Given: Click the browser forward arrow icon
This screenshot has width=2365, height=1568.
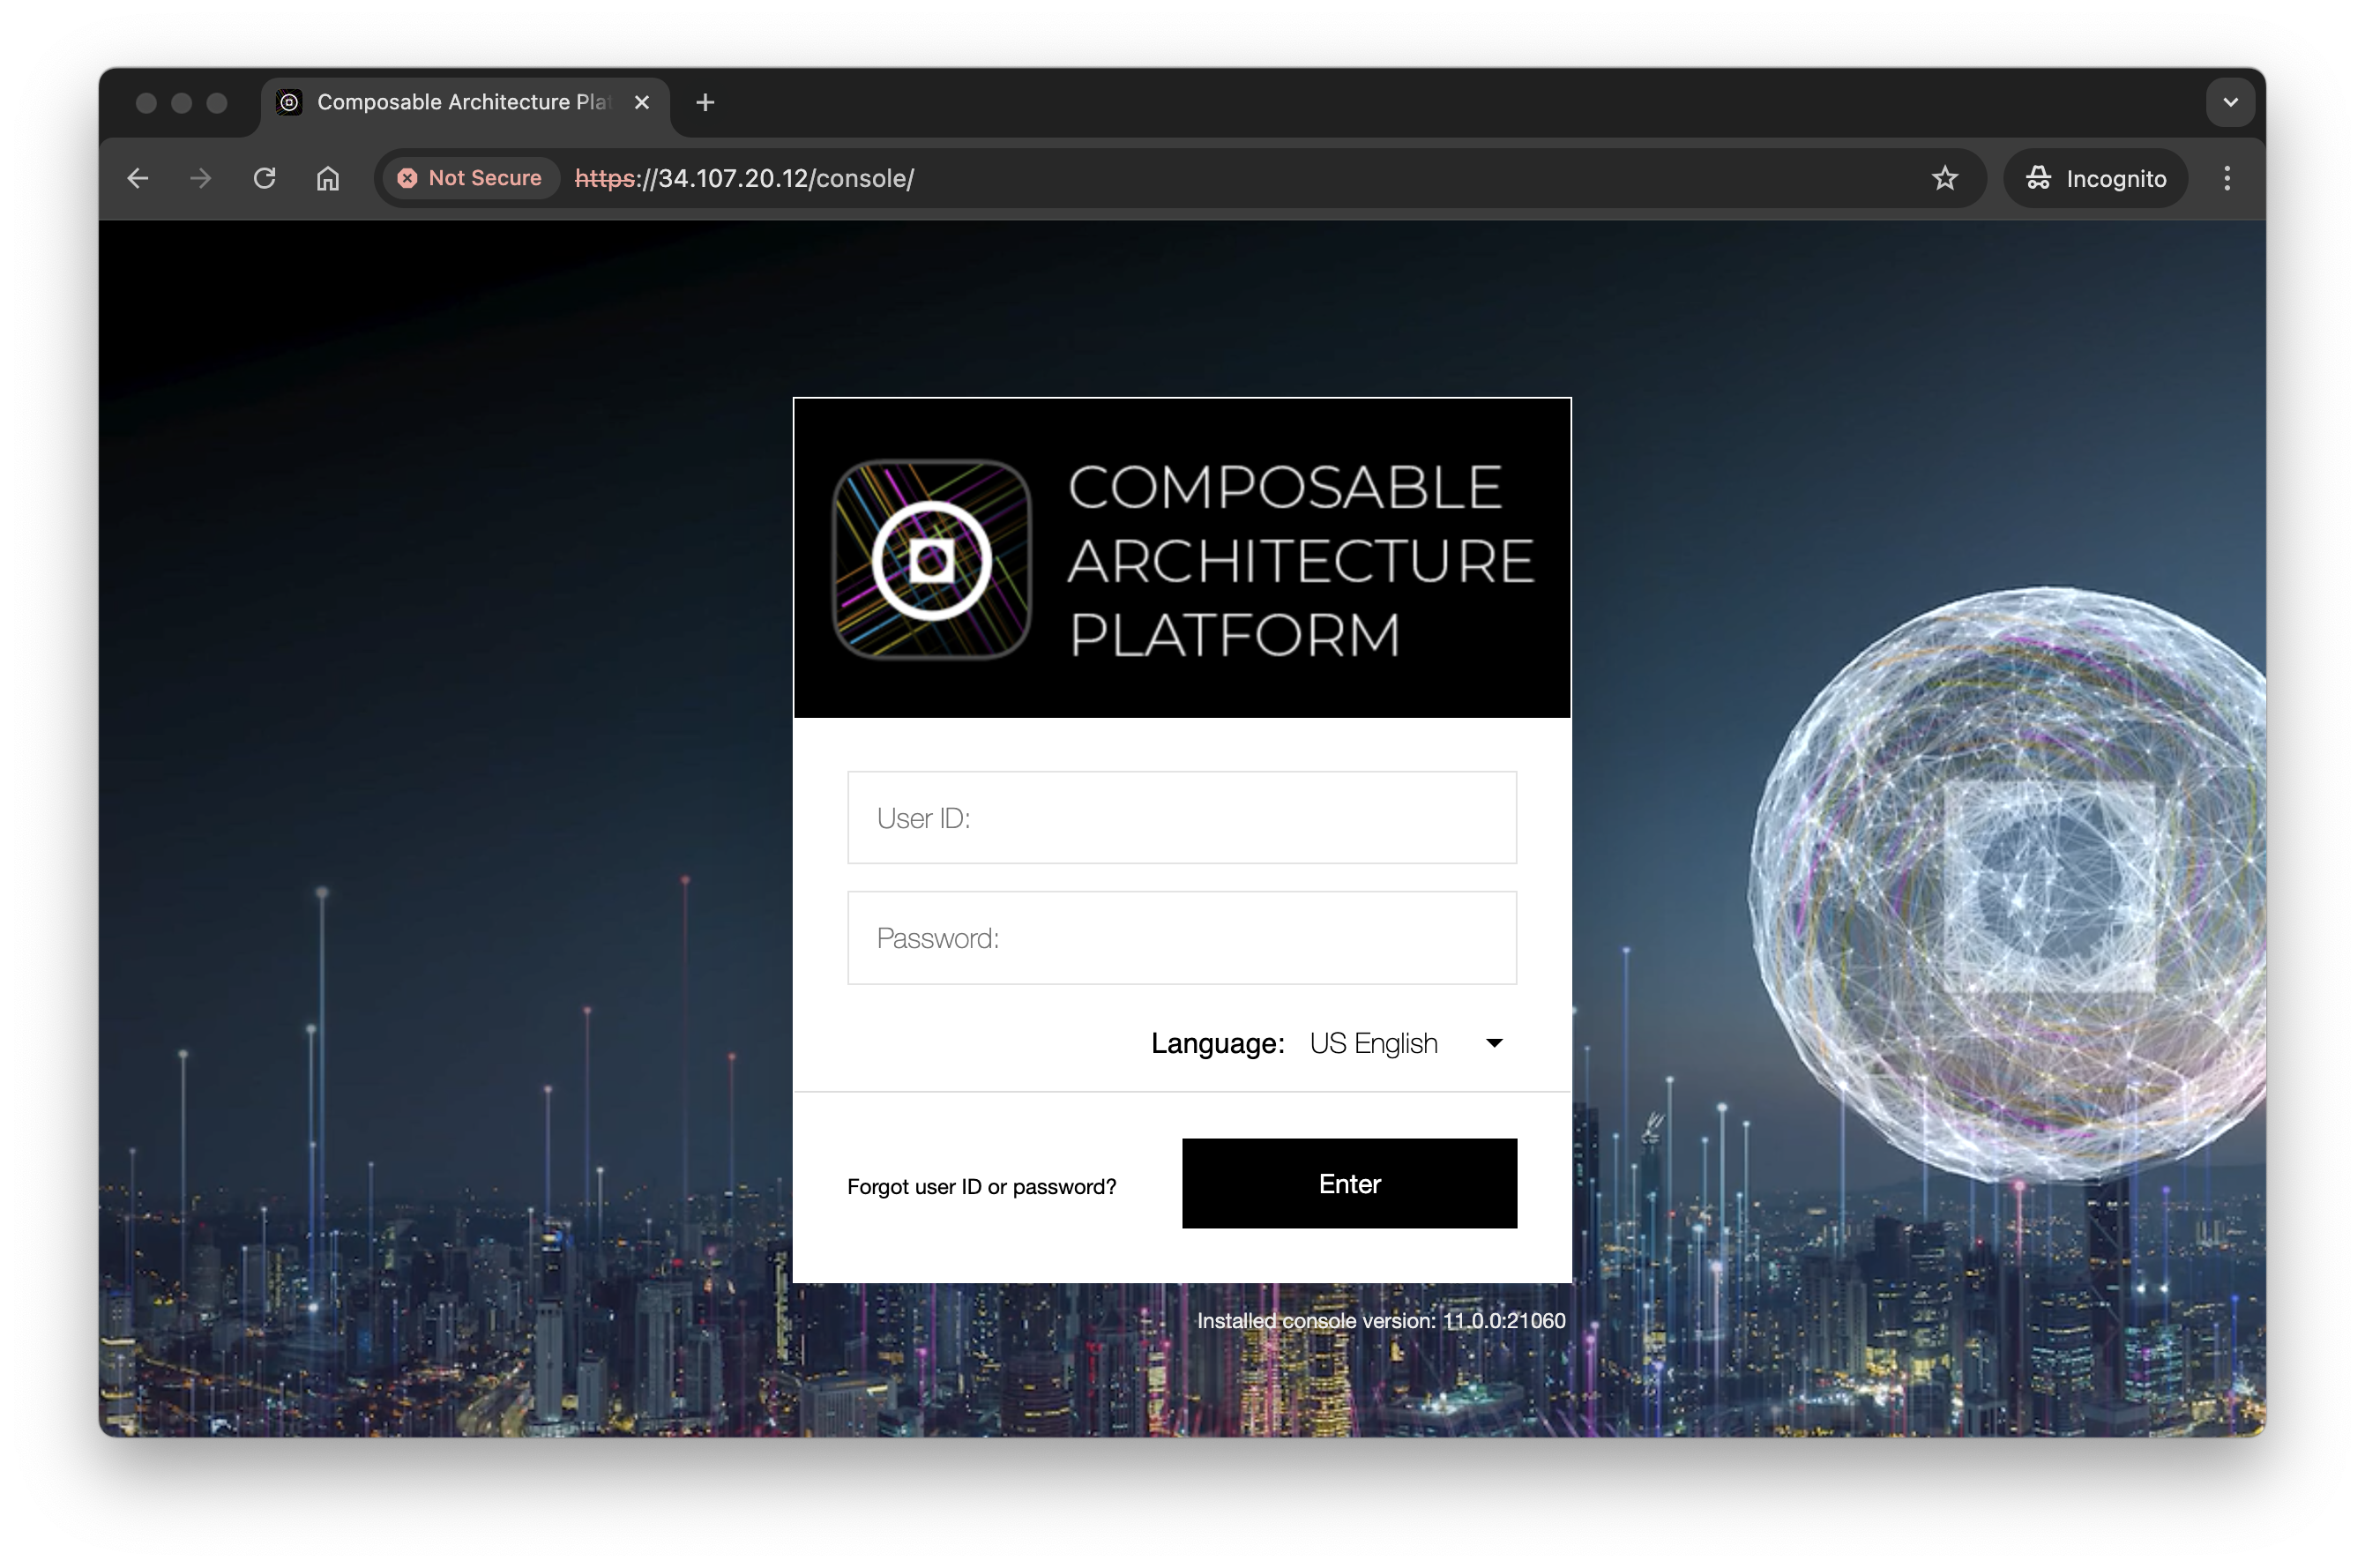Looking at the screenshot, I should click(201, 178).
